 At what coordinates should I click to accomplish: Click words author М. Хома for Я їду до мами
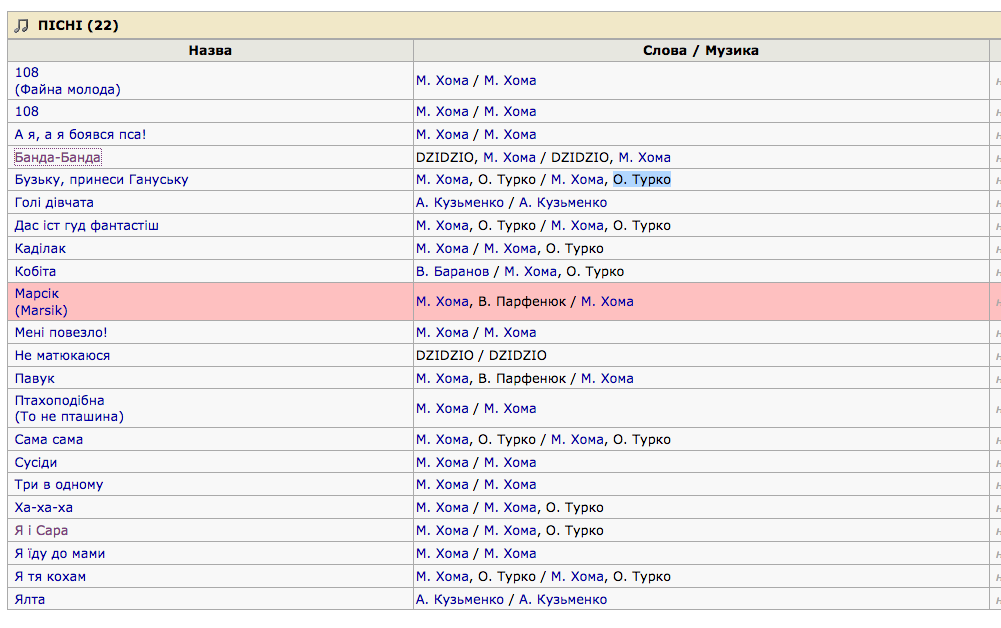(442, 554)
